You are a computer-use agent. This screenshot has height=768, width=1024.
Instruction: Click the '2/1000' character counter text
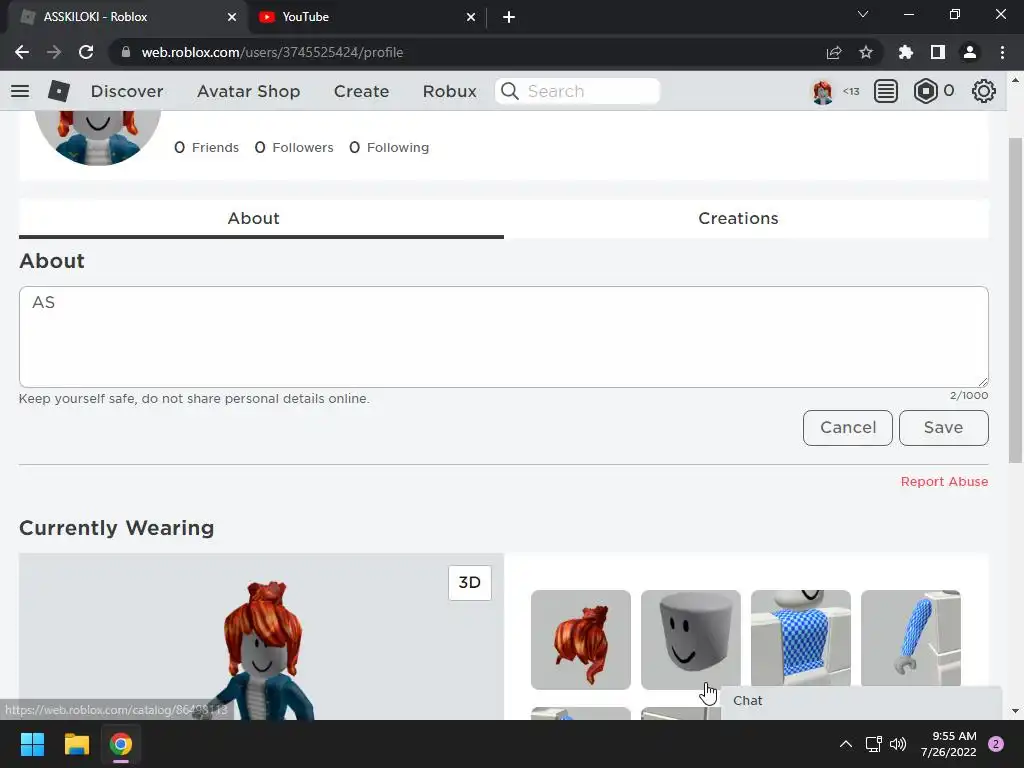(969, 395)
